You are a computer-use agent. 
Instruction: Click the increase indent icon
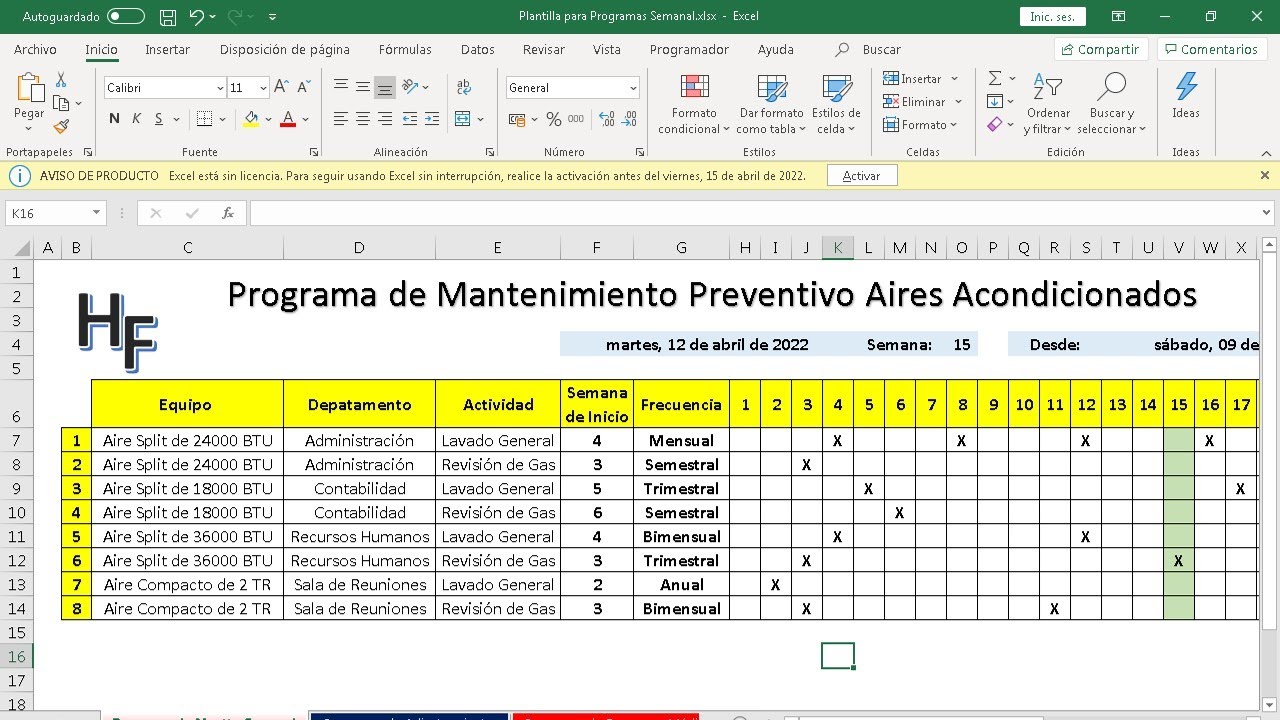(432, 119)
